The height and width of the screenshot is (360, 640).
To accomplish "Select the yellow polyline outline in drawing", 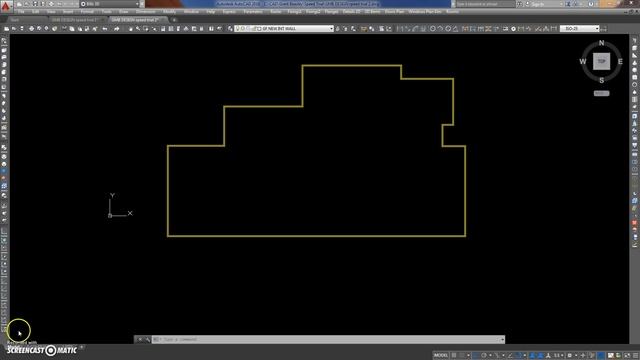I will click(316, 236).
